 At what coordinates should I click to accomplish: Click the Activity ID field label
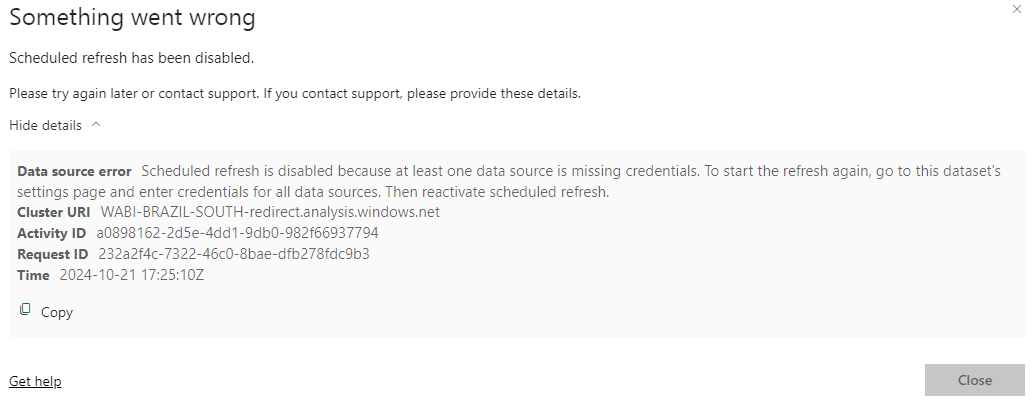53,233
